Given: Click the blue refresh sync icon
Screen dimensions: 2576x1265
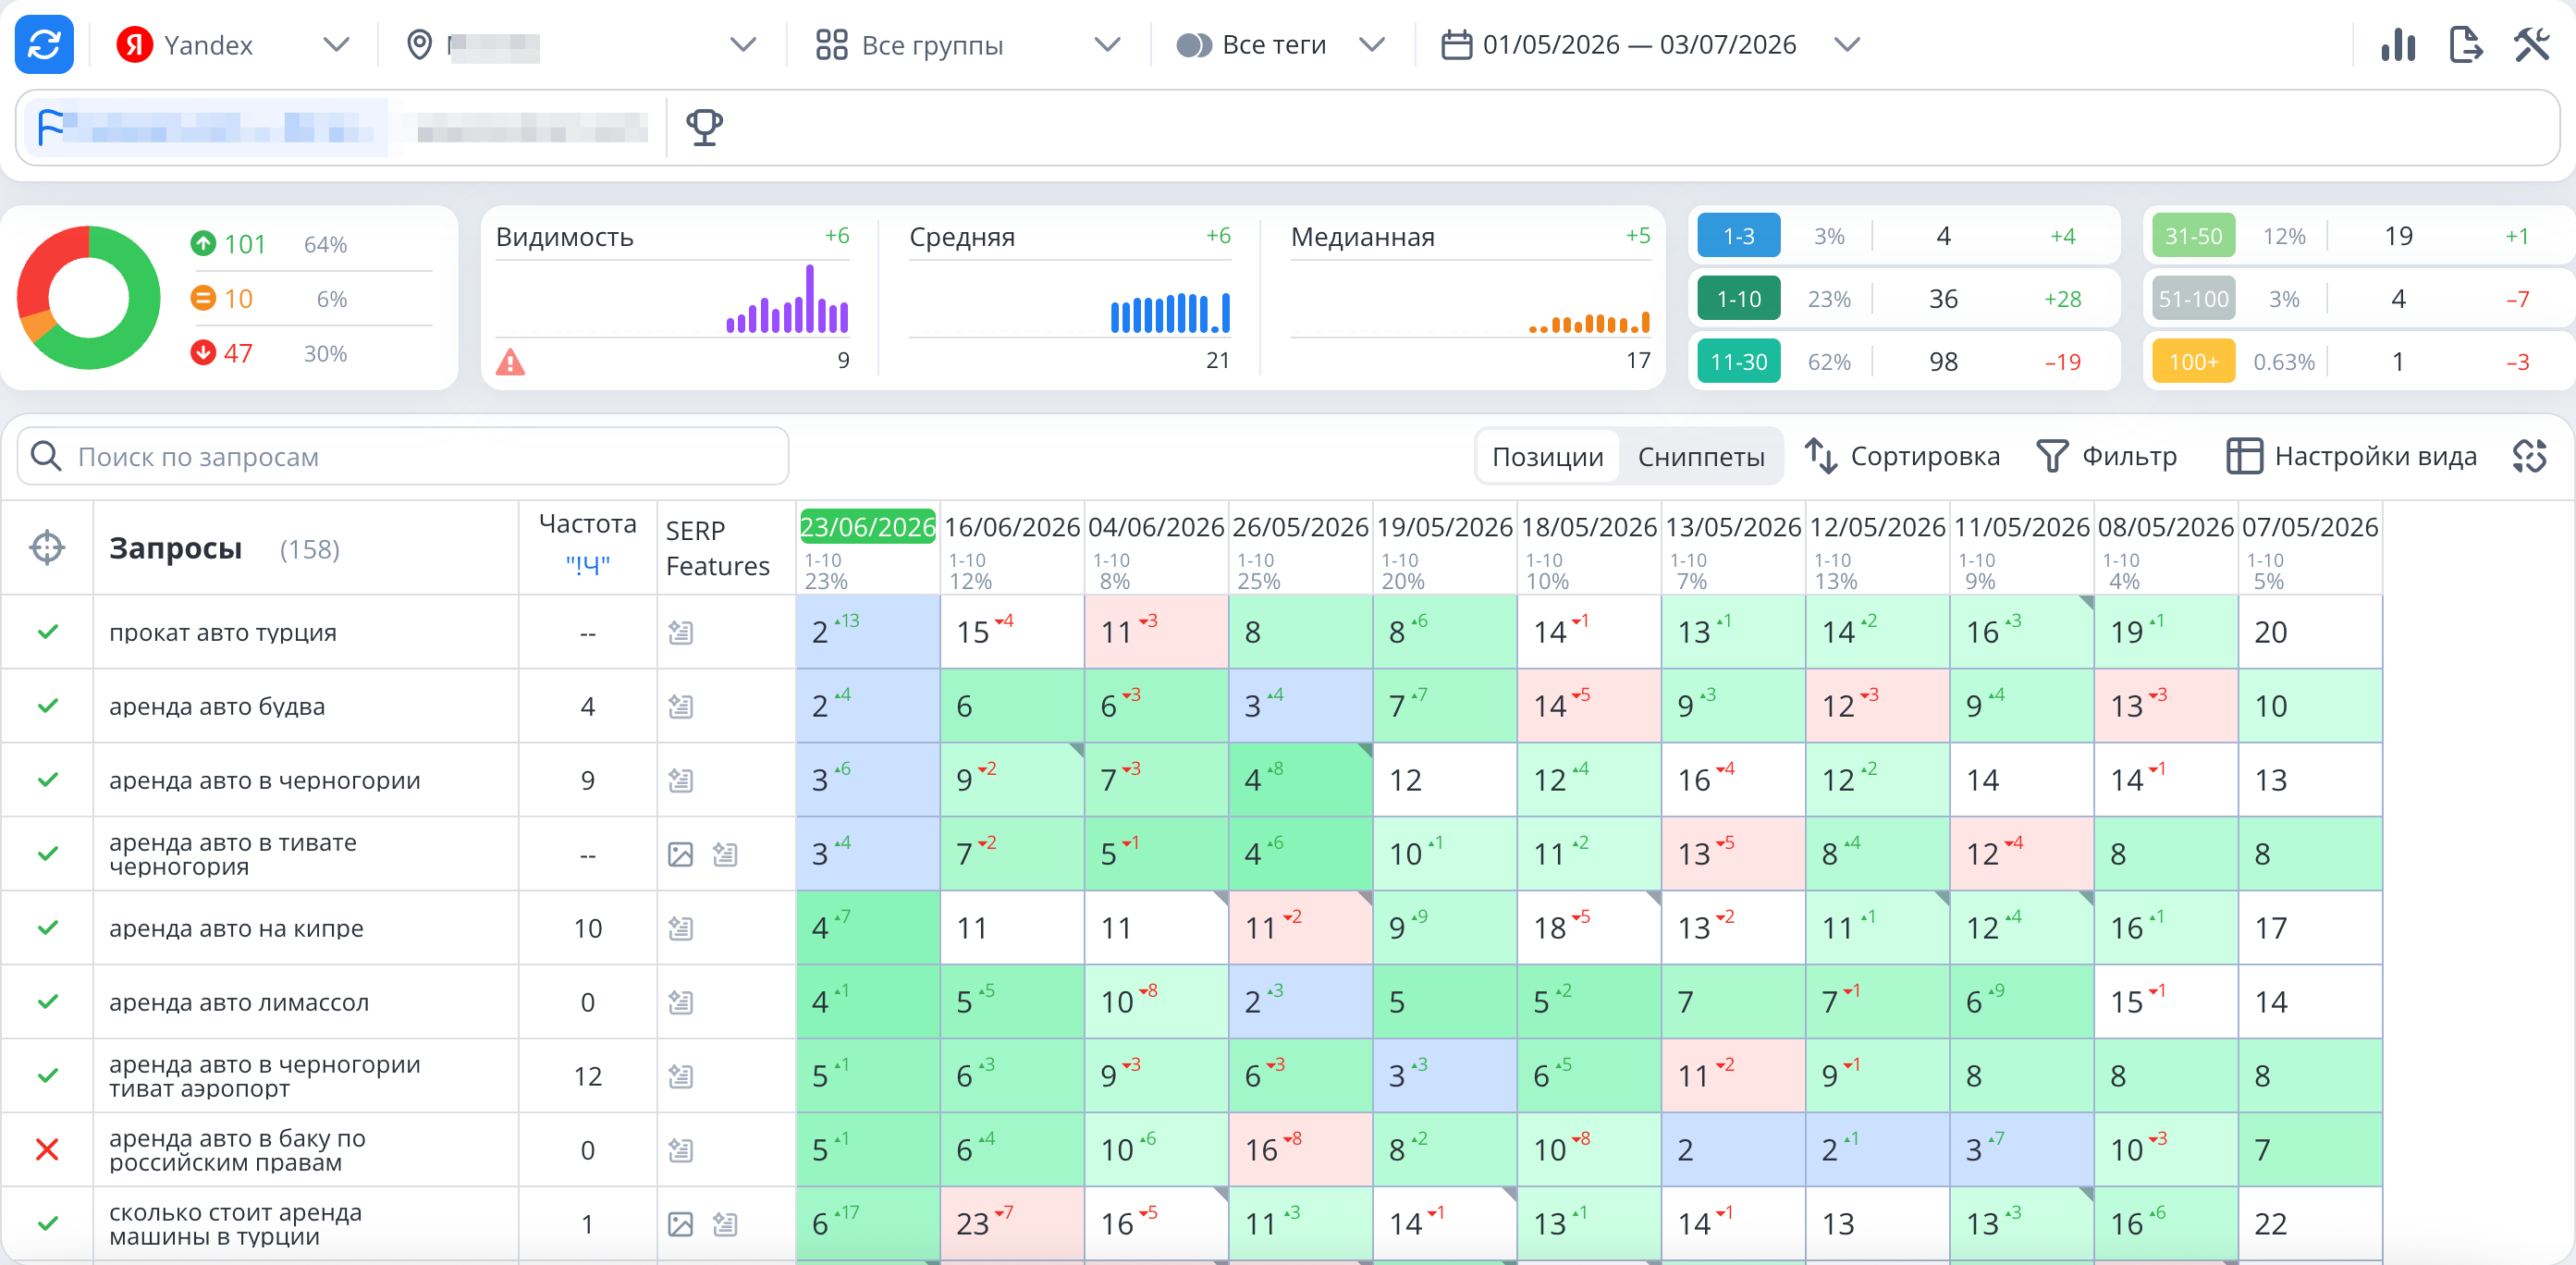Looking at the screenshot, I should click(44, 45).
